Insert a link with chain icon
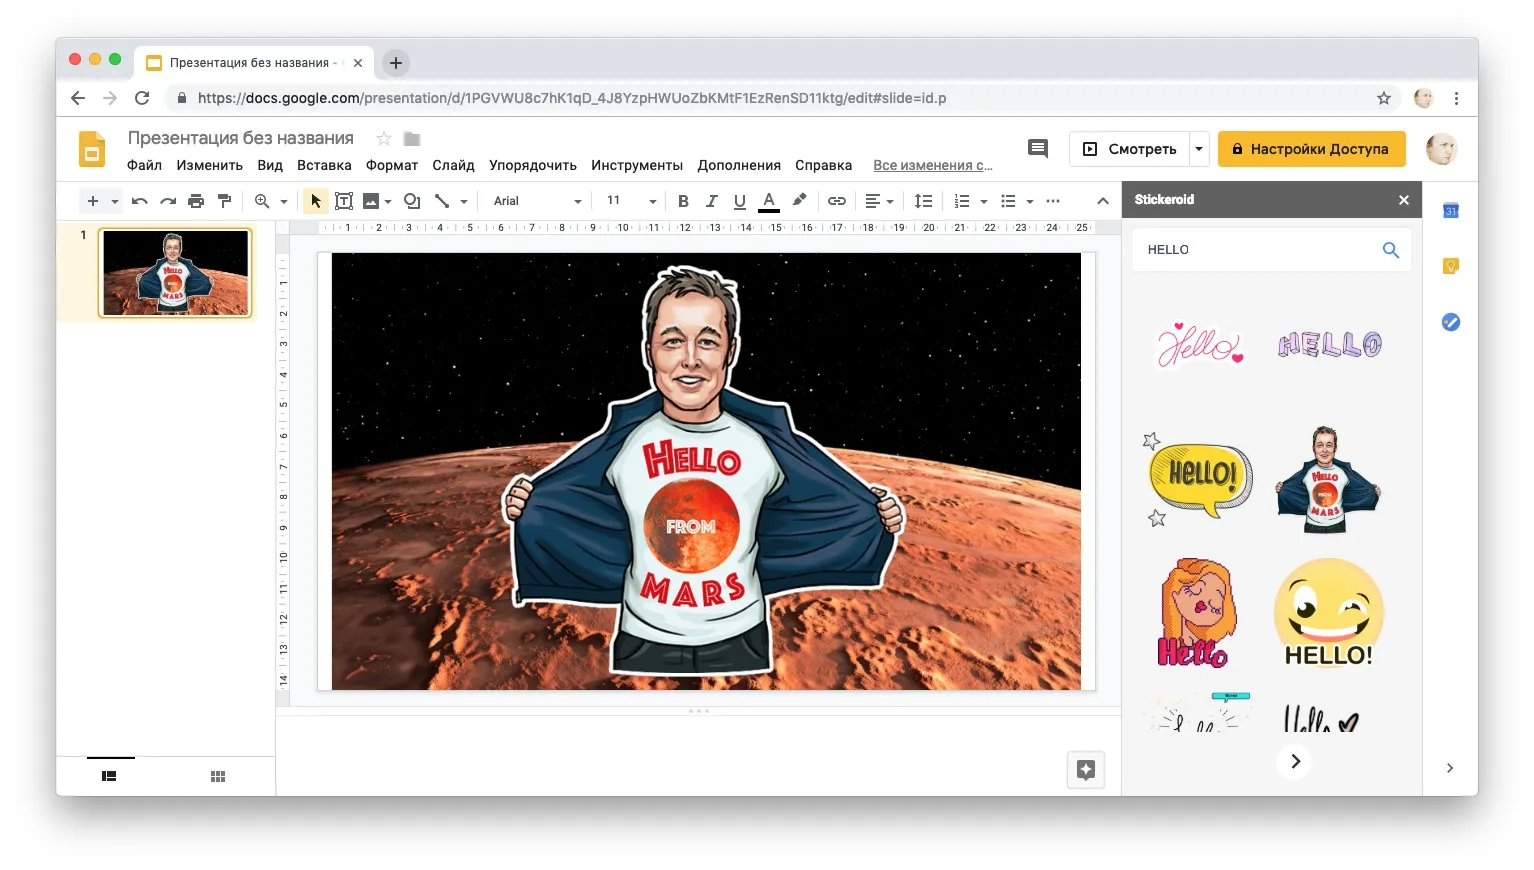 pos(837,201)
